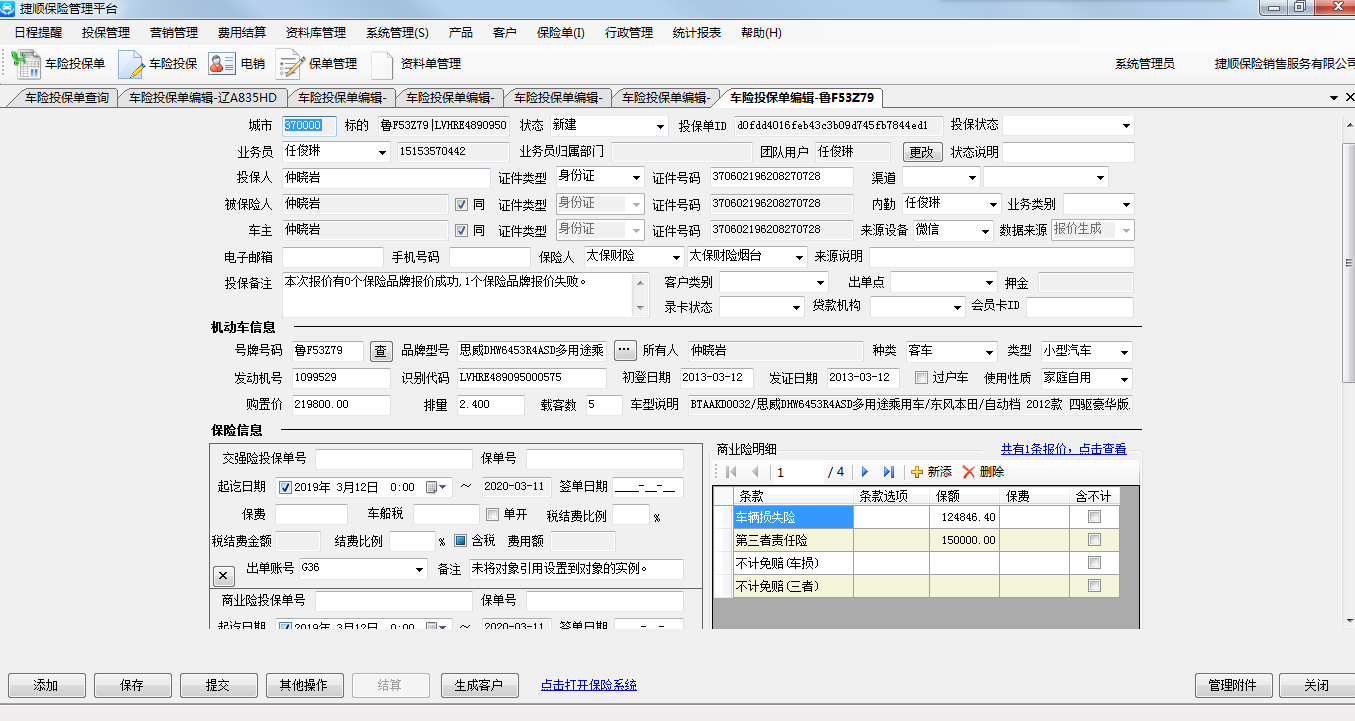The image size is (1355, 721).
Task: Open the 点击打开保险系统 link
Action: pyautogui.click(x=588, y=685)
